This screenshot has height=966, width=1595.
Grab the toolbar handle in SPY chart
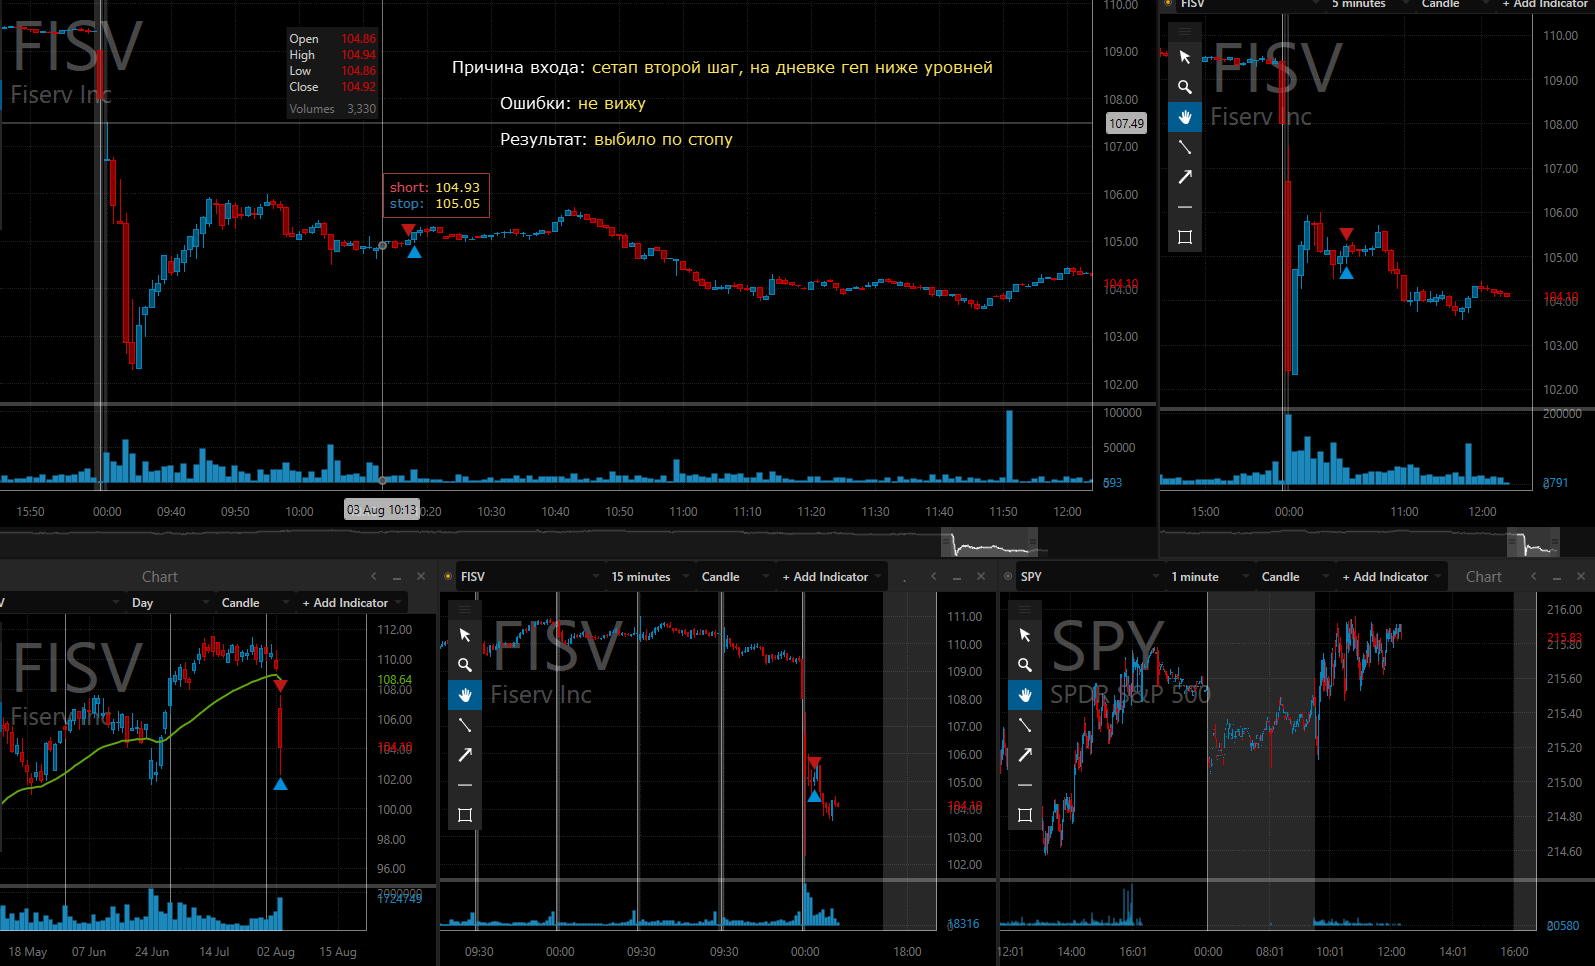click(1025, 609)
